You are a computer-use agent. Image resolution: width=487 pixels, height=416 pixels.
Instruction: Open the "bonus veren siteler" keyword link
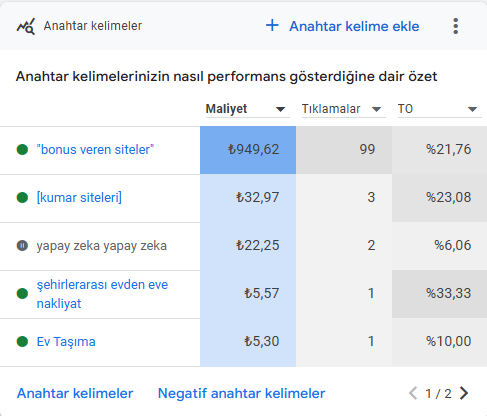[x=95, y=150]
